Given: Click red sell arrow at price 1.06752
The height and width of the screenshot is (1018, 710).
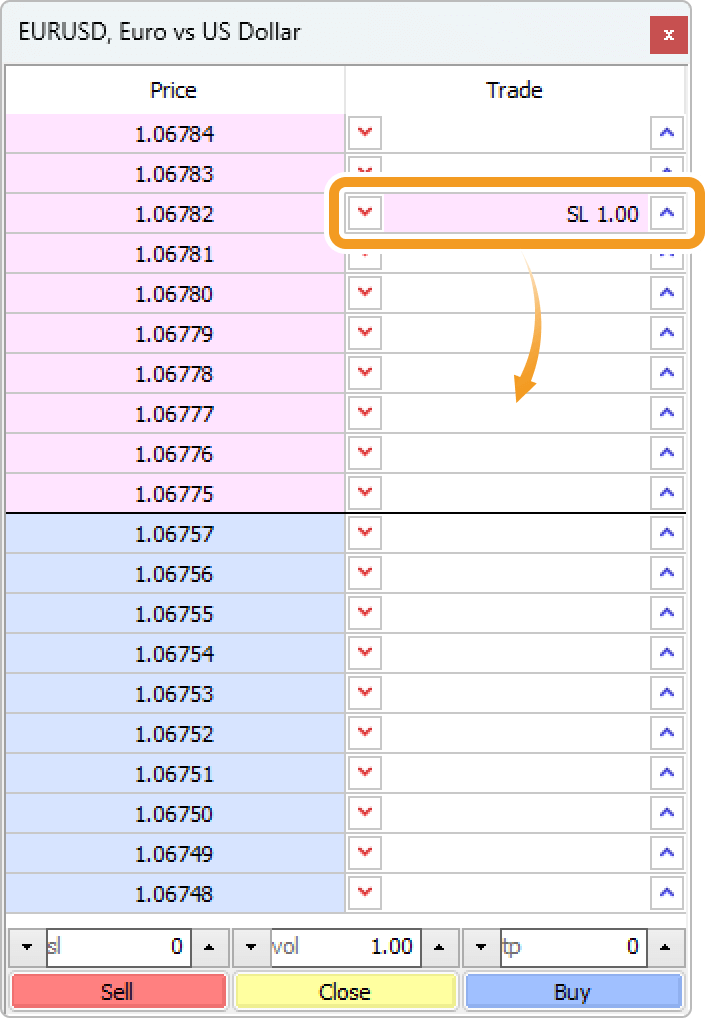Looking at the screenshot, I should [365, 733].
